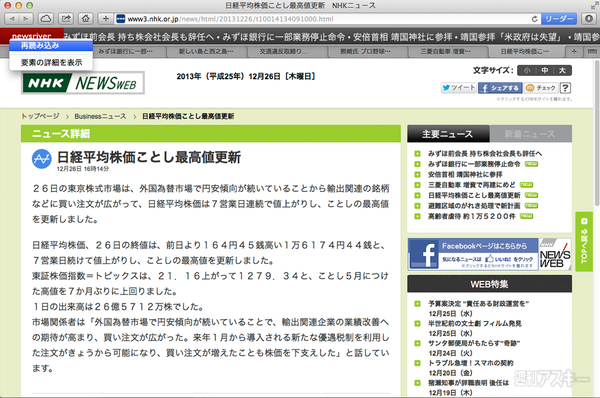Open the downloads icon at toolbar right

[589, 18]
